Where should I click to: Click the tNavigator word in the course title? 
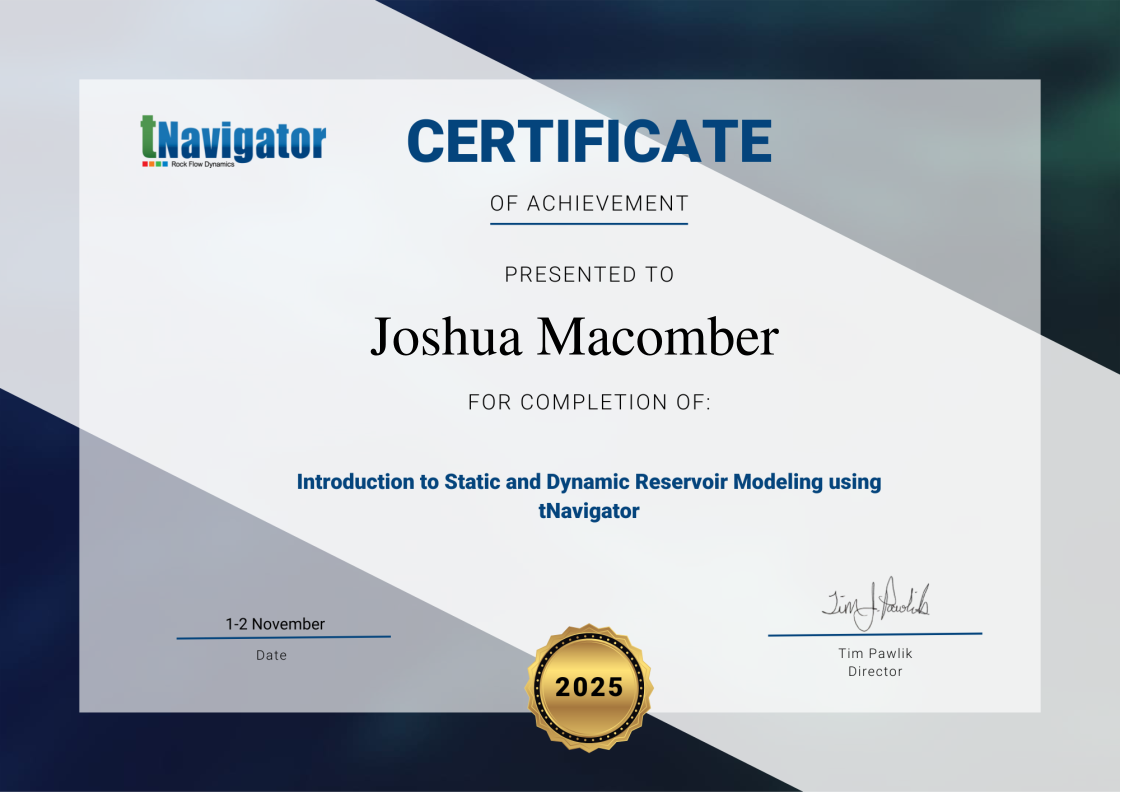589,511
